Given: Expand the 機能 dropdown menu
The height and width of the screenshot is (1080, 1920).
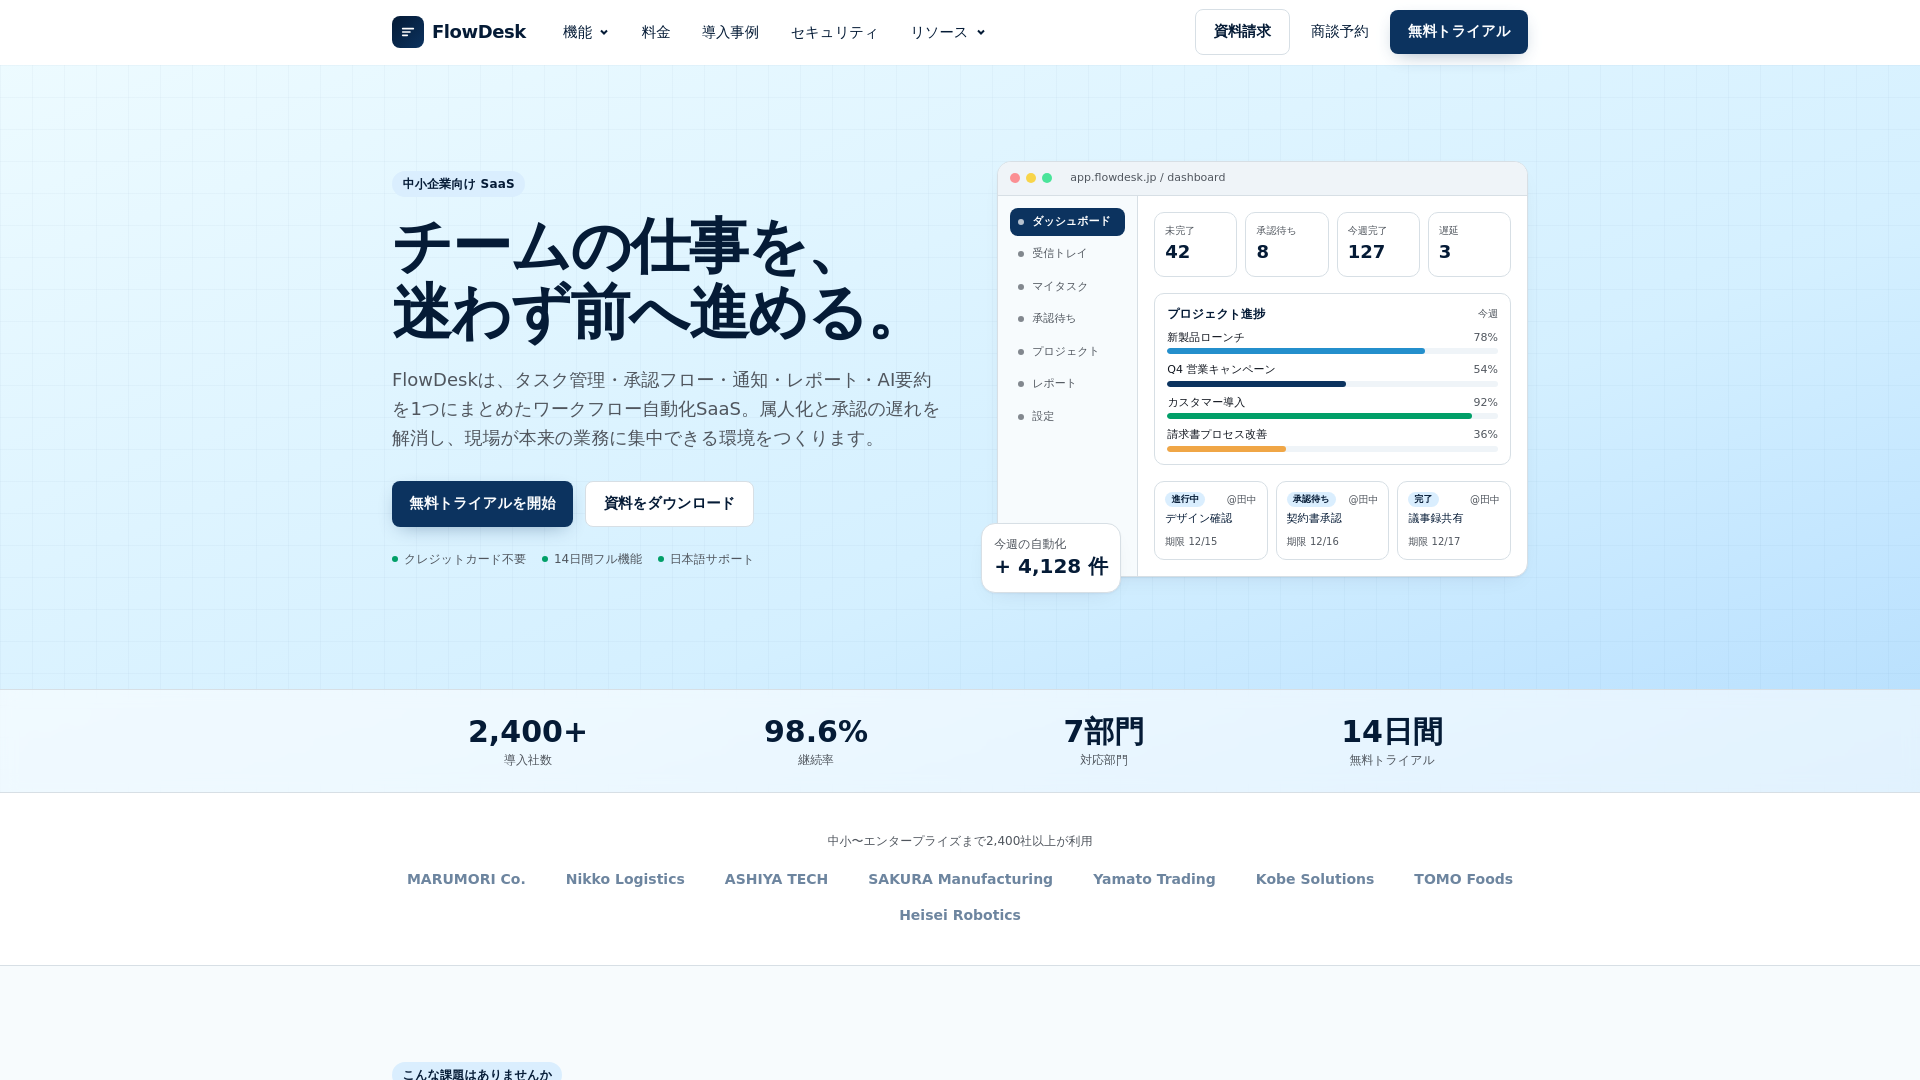Looking at the screenshot, I should (x=586, y=32).
